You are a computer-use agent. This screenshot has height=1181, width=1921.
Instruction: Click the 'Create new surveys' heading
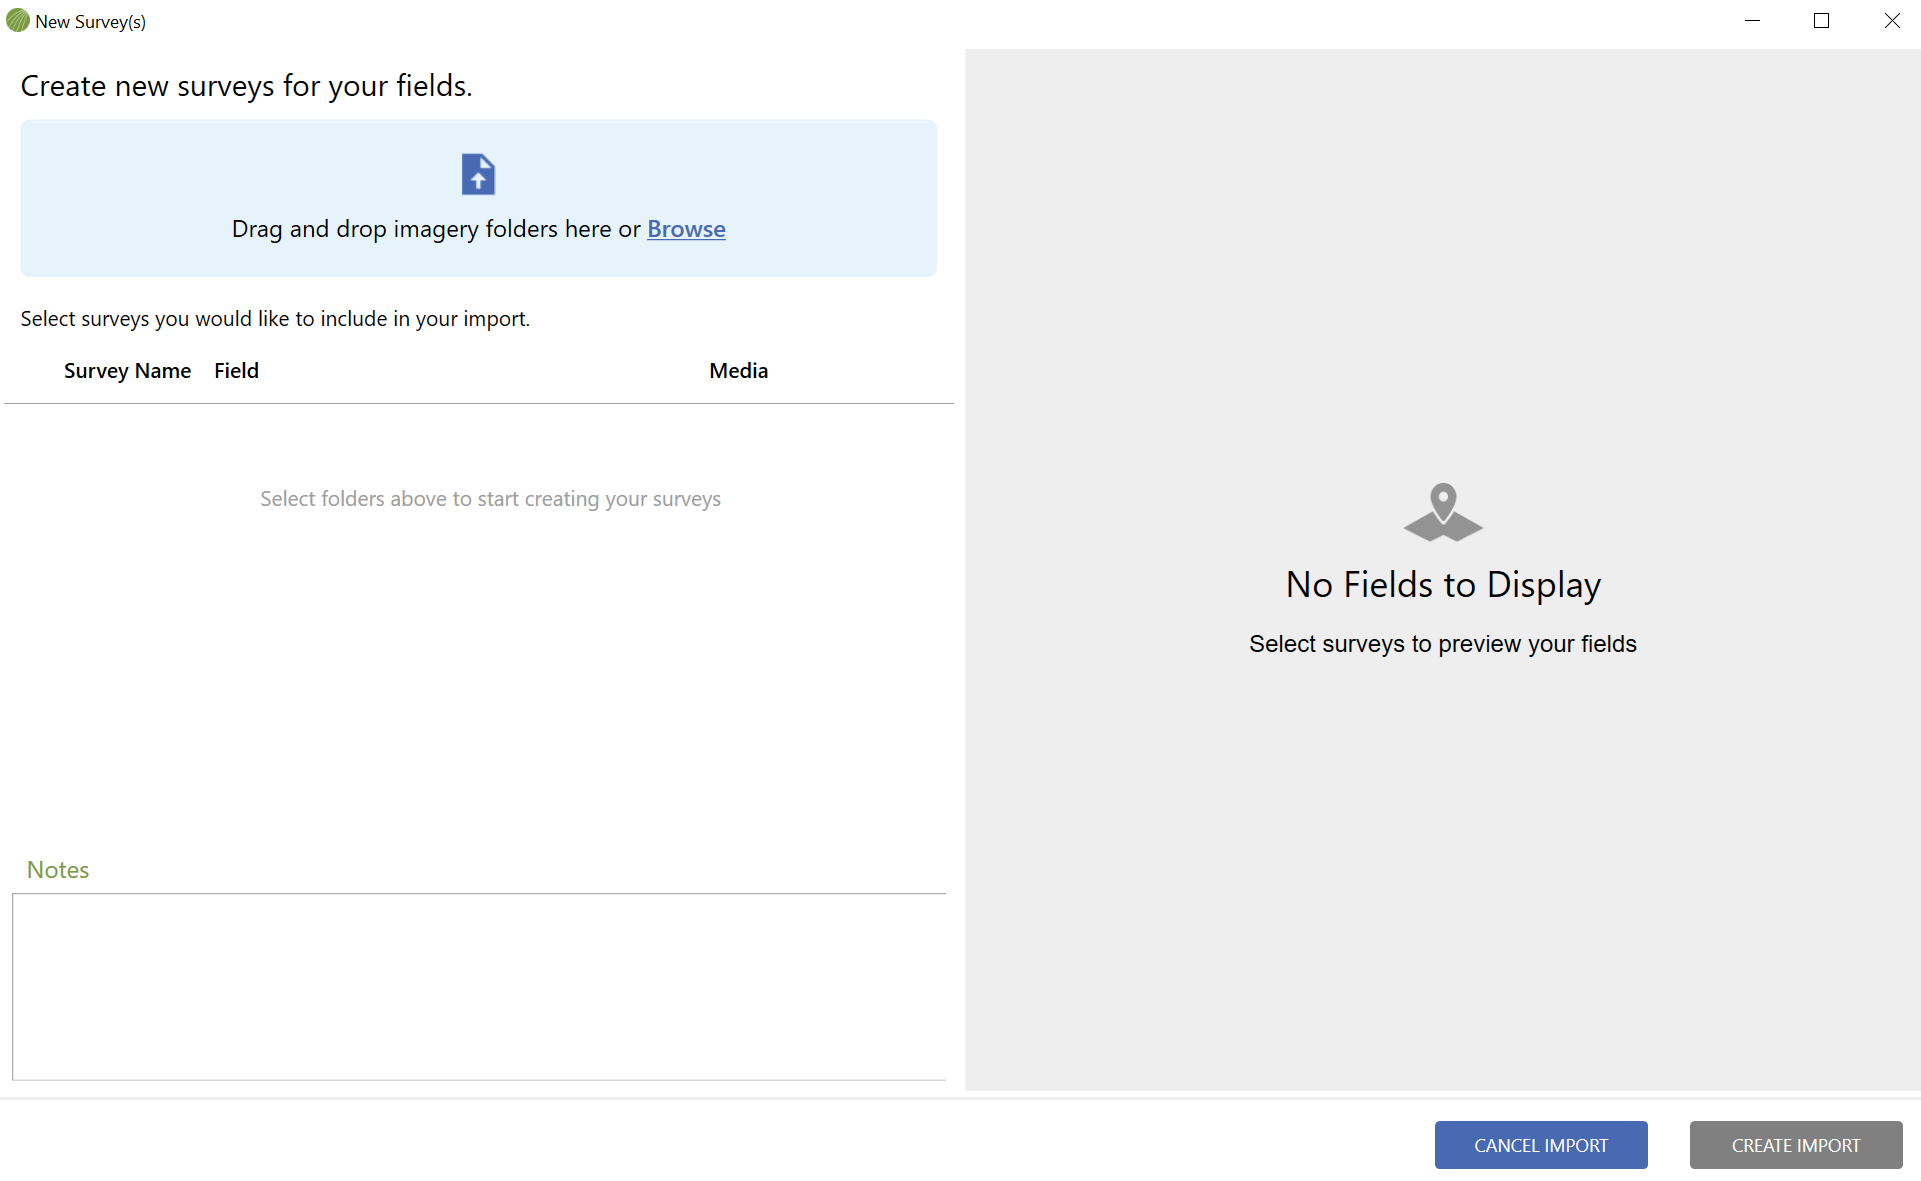[246, 86]
